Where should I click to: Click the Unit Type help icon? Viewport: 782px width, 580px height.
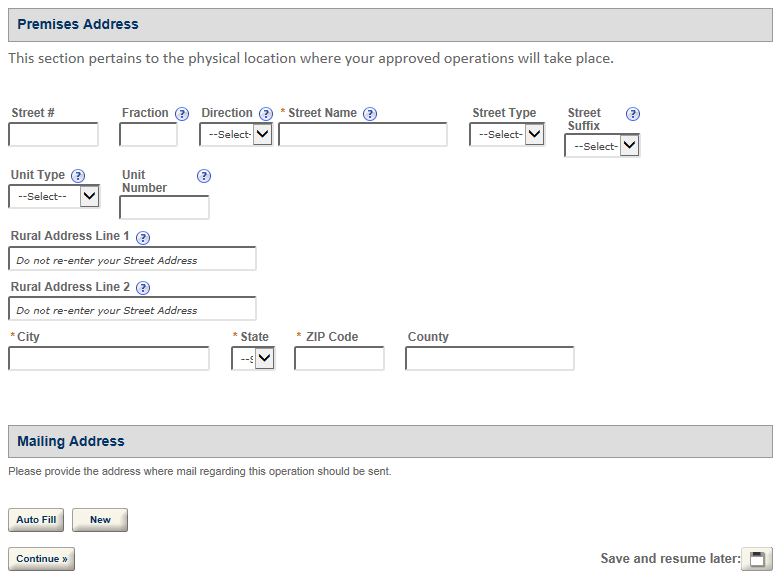[78, 176]
